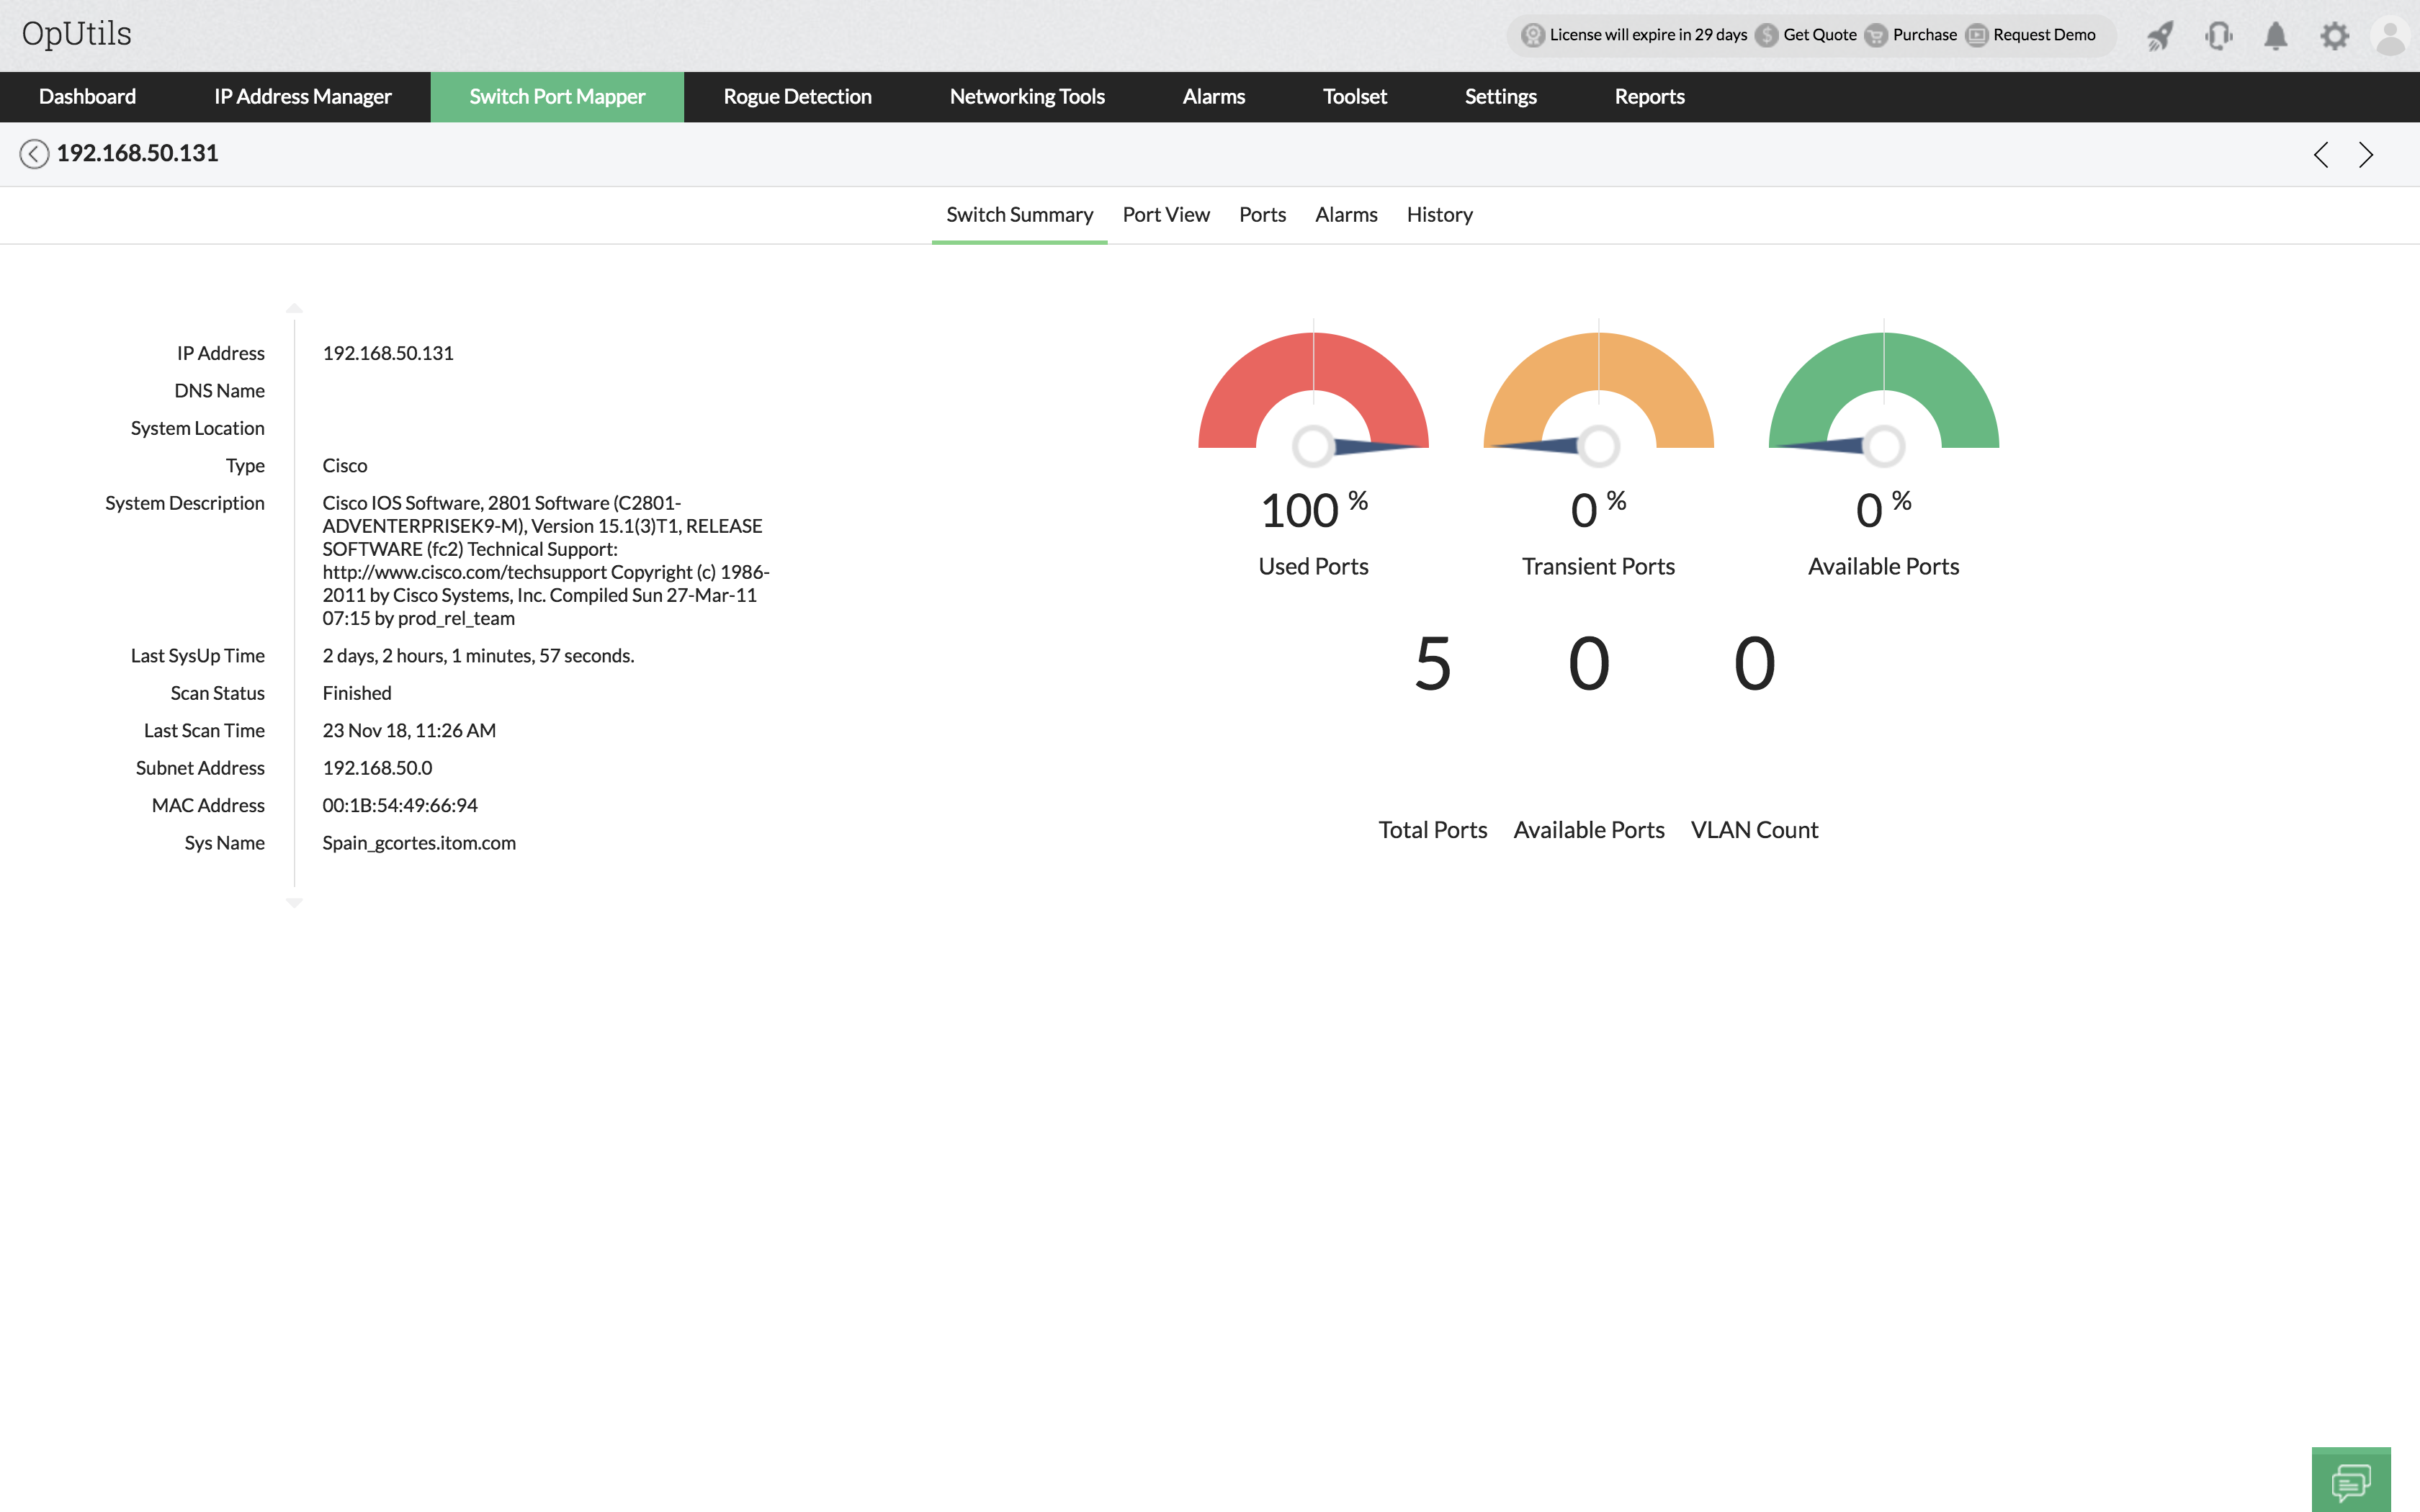Click the OpUtils logo
The height and width of the screenshot is (1512, 2420).
tap(77, 34)
